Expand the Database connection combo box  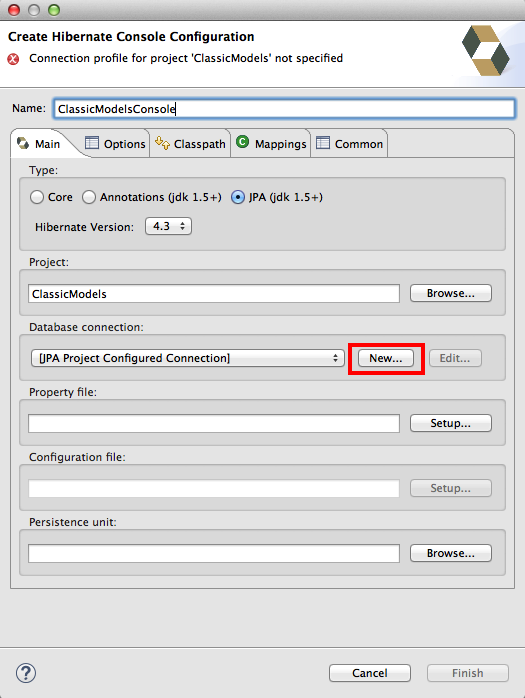pos(188,358)
